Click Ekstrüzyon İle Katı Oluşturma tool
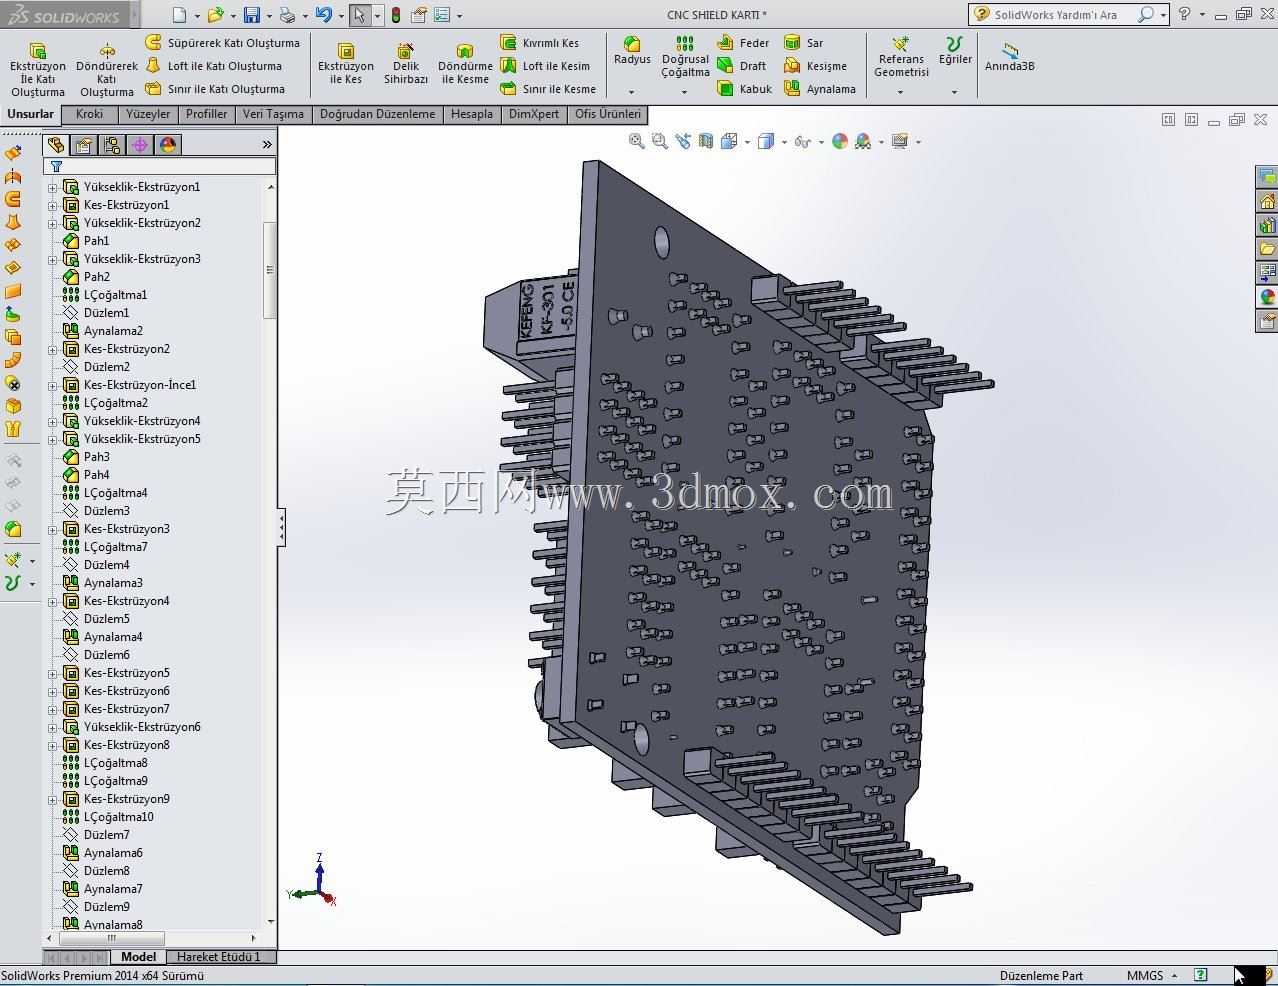The height and width of the screenshot is (986, 1278). [x=37, y=69]
